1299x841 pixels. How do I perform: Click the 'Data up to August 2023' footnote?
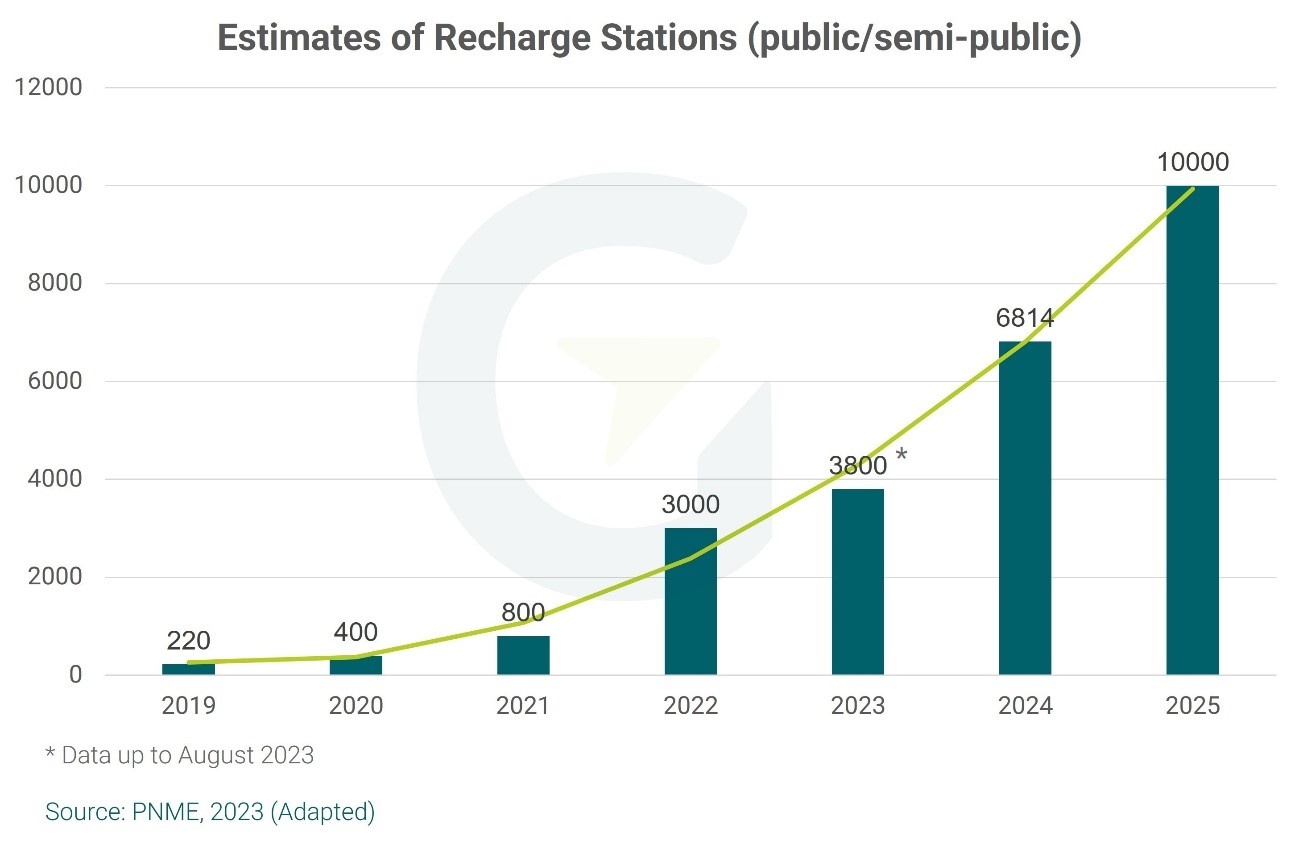180,755
